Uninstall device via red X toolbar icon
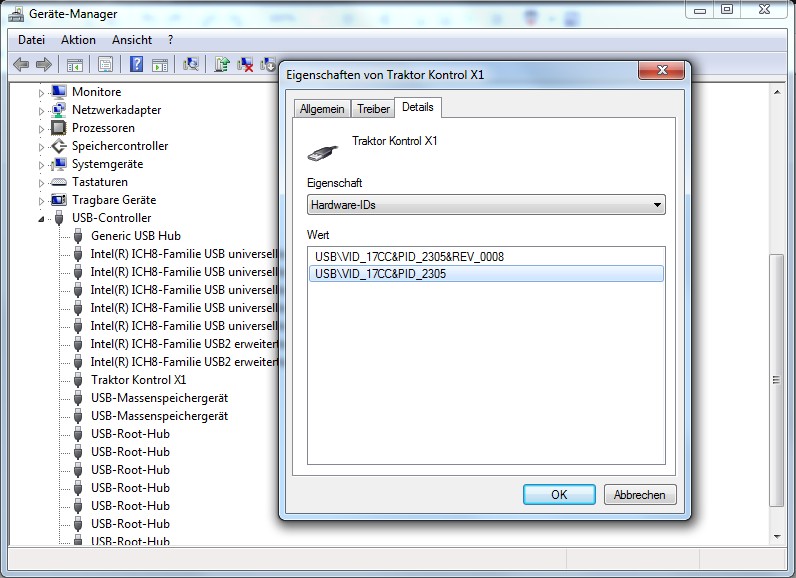Viewport: 796px width, 578px height. tap(245, 64)
